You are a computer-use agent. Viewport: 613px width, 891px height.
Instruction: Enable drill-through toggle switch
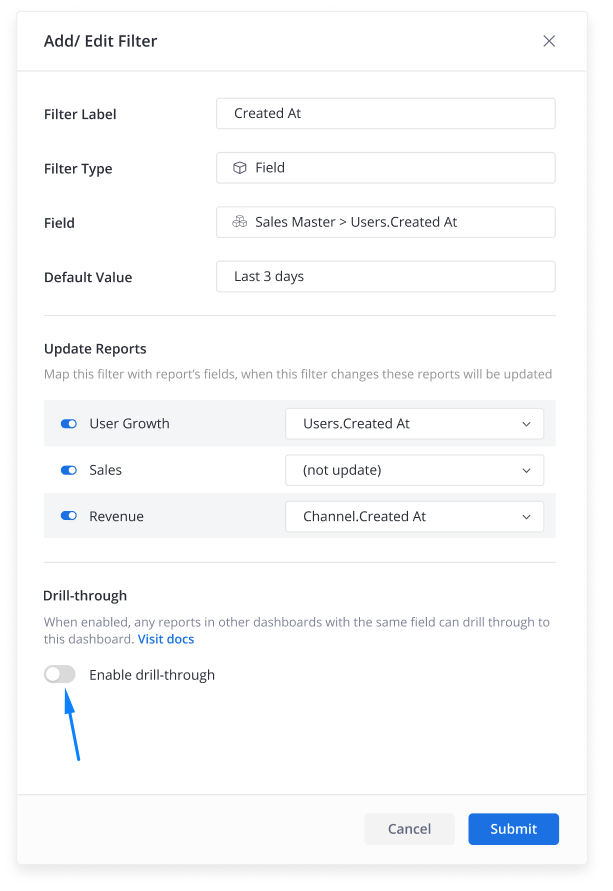click(60, 674)
